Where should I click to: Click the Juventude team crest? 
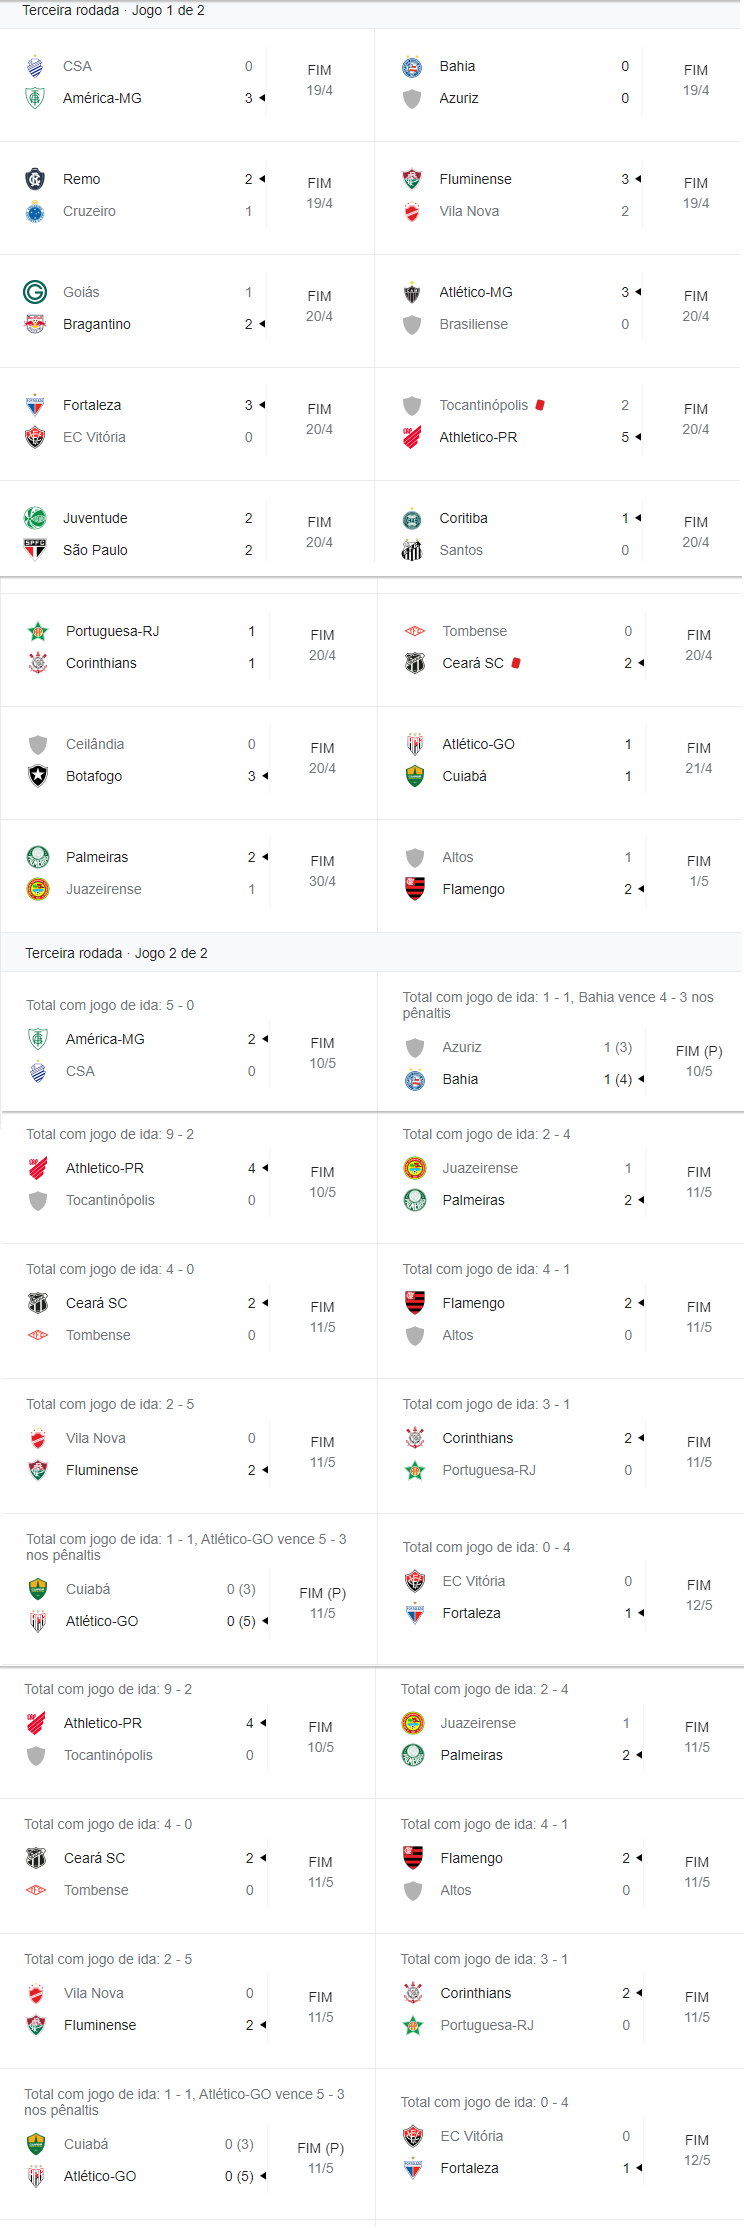click(35, 518)
